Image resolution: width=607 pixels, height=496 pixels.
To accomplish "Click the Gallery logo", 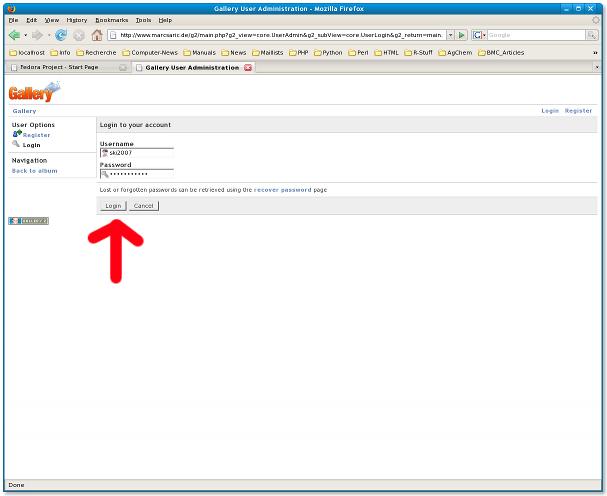I will point(34,93).
